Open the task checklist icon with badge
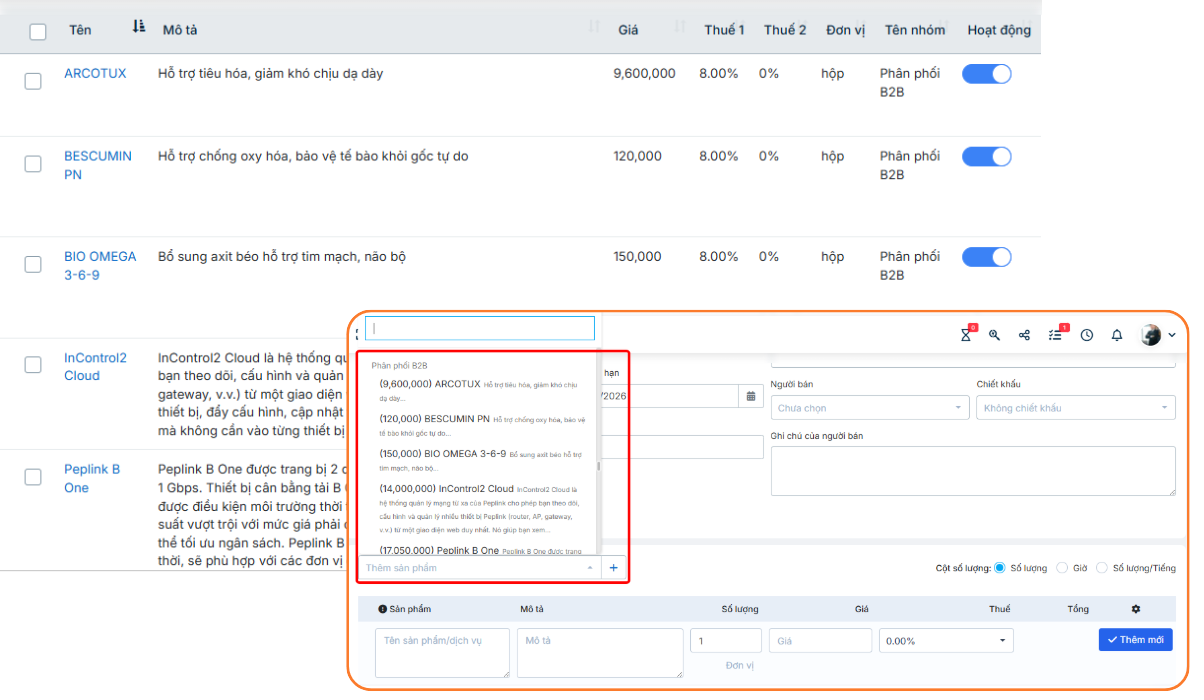The height and width of the screenshot is (700, 1204). tap(1056, 335)
